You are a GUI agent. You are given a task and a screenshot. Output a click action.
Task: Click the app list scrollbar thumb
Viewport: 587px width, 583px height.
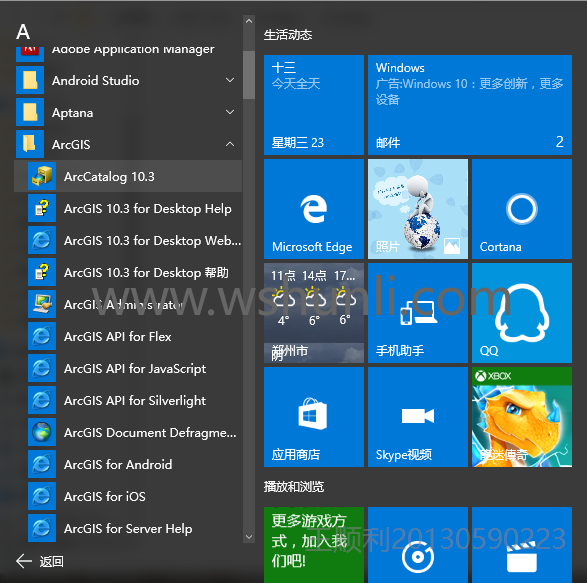pos(249,75)
